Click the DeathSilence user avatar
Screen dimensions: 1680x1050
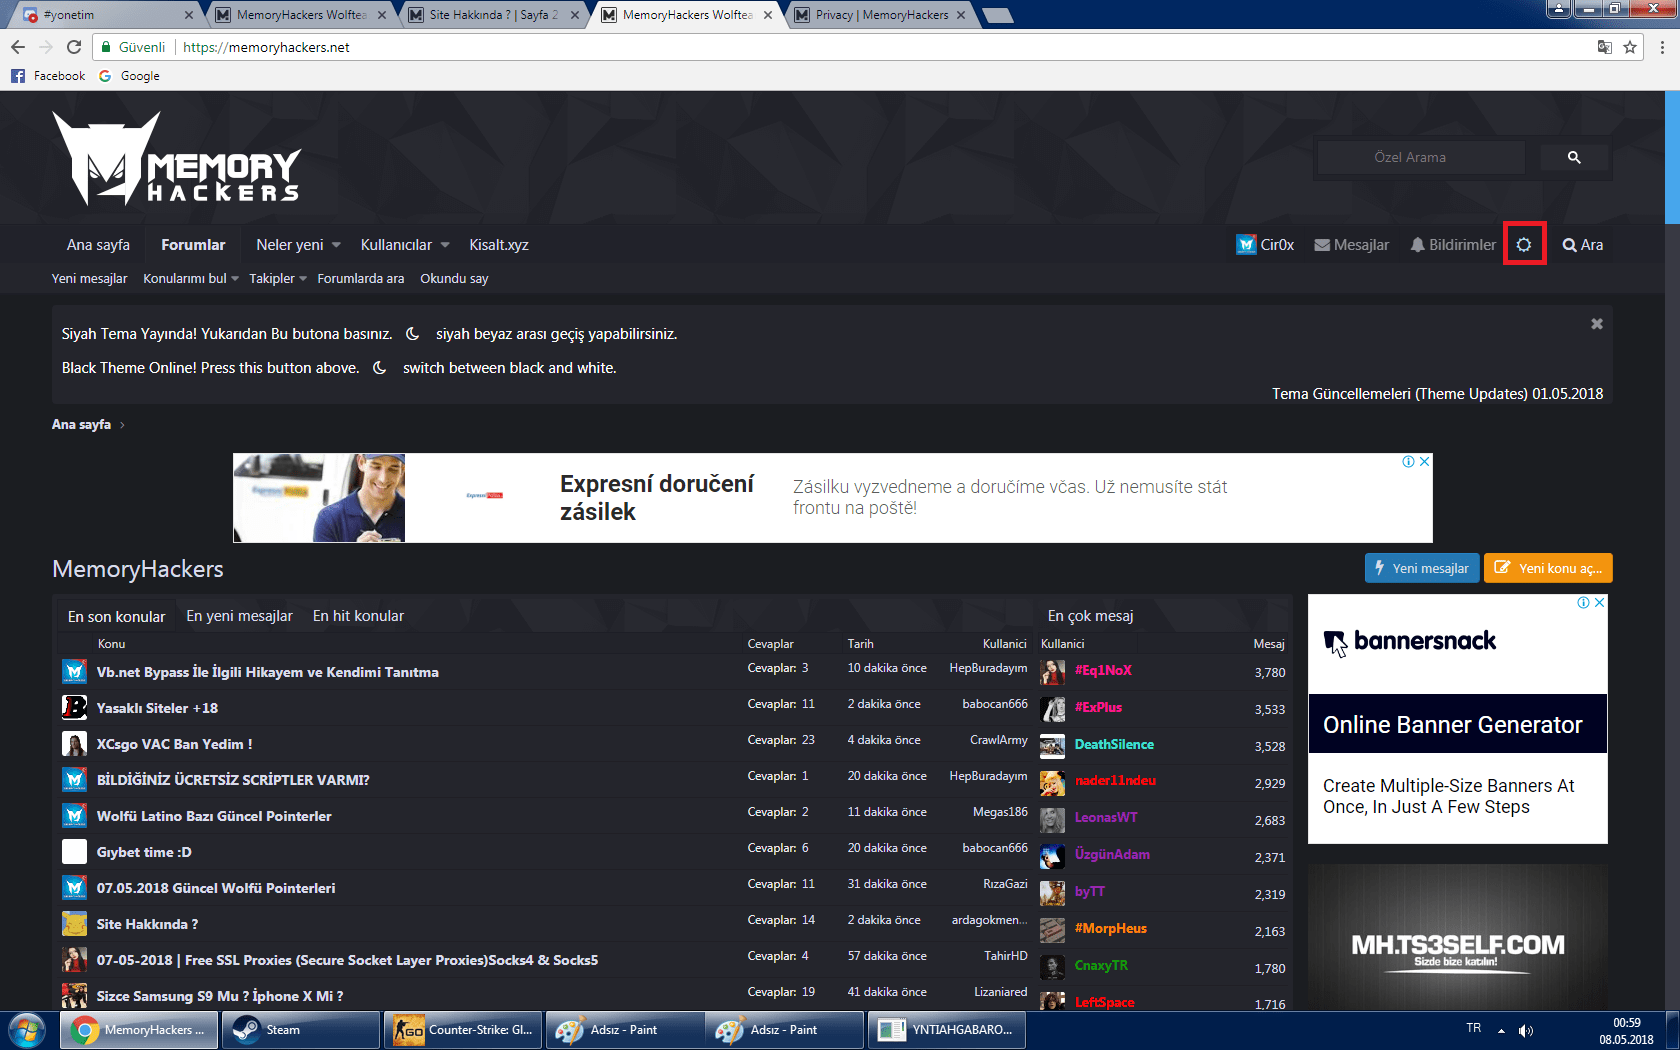[1052, 745]
